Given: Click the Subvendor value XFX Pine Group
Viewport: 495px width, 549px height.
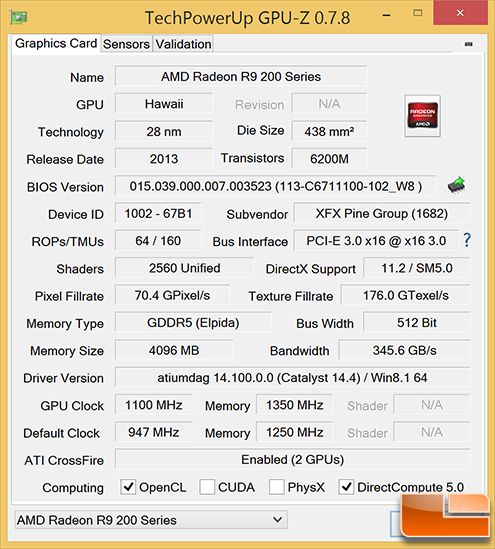Looking at the screenshot, I should [382, 213].
